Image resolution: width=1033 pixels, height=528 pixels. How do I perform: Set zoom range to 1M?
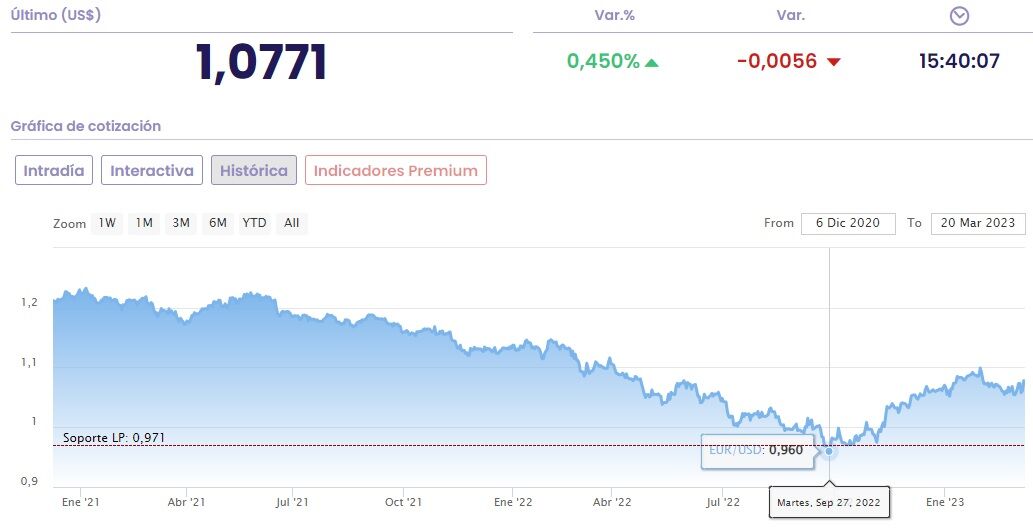coord(144,223)
